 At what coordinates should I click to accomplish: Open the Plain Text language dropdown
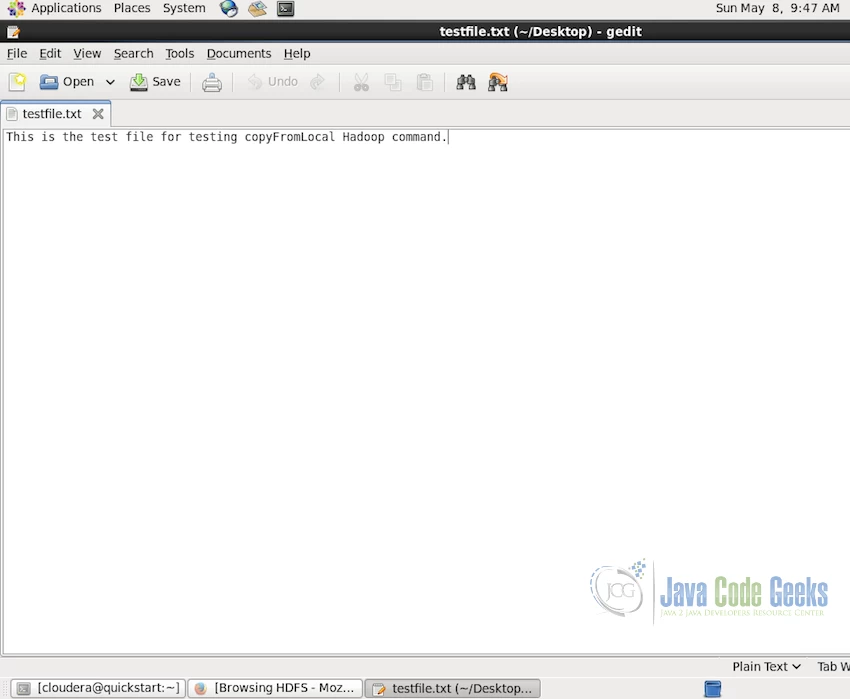pos(766,667)
